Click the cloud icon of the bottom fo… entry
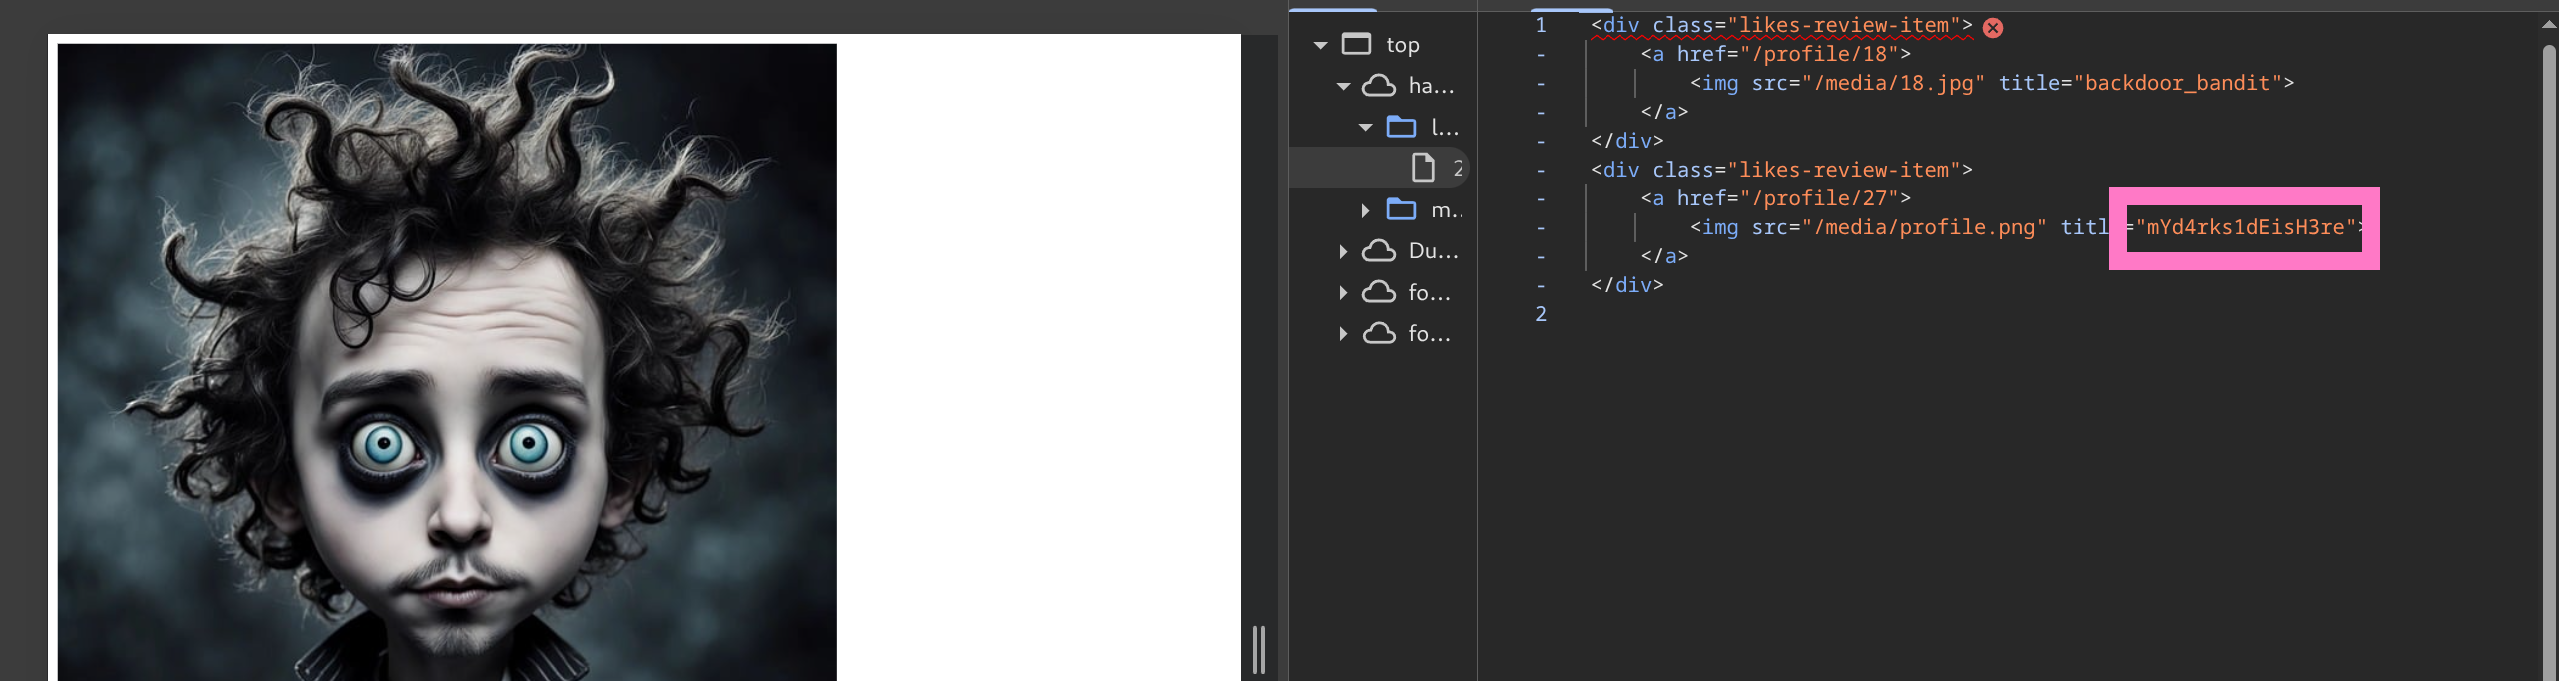Image resolution: width=2559 pixels, height=681 pixels. (x=1379, y=334)
